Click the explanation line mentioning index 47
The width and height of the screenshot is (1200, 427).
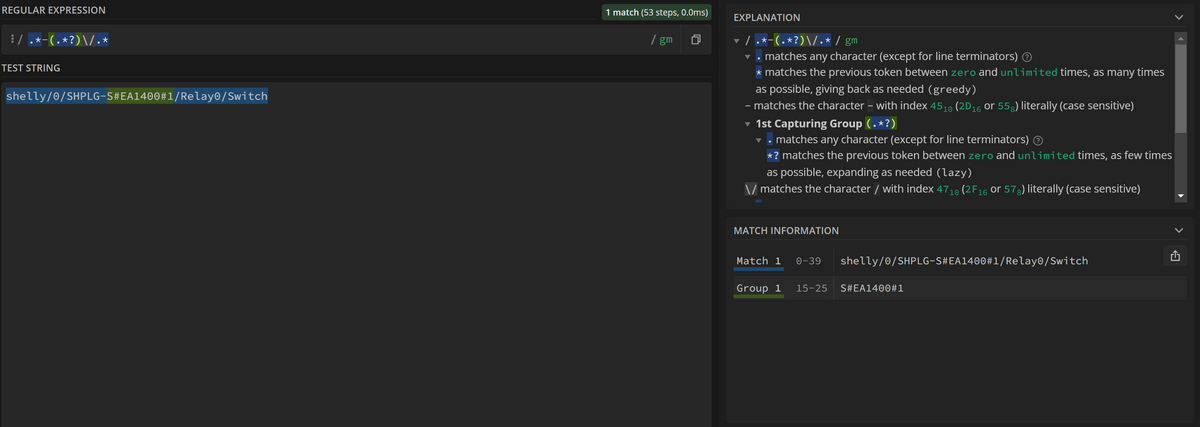pos(942,189)
